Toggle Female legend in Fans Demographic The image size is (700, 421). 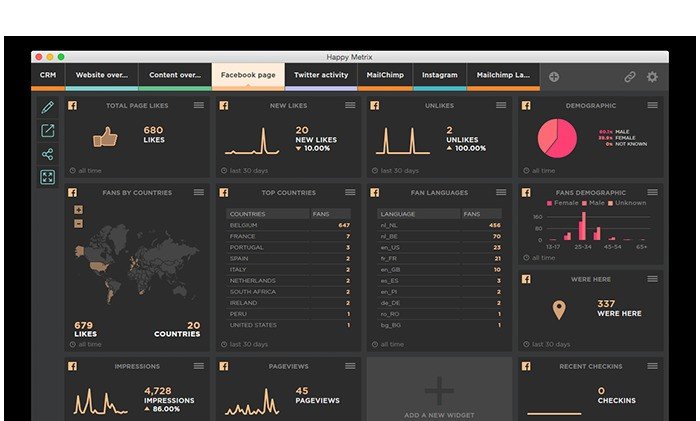[x=562, y=203]
